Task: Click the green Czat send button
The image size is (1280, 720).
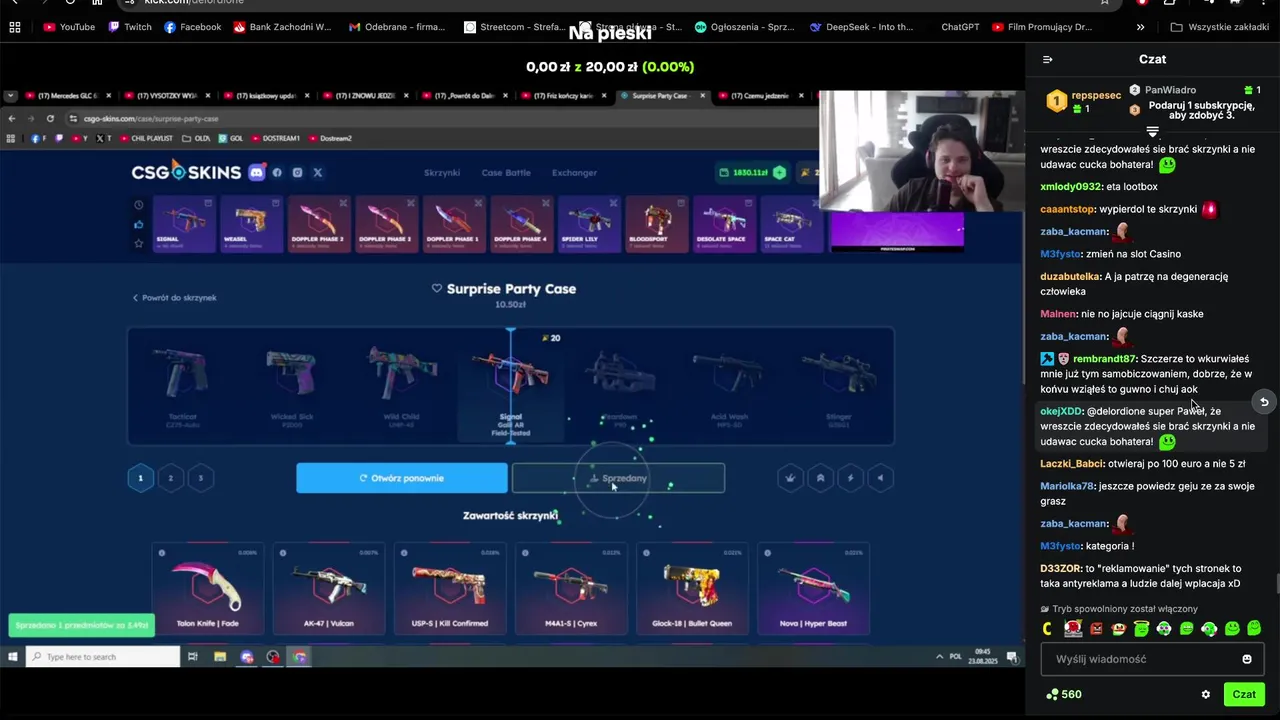Action: click(1244, 694)
